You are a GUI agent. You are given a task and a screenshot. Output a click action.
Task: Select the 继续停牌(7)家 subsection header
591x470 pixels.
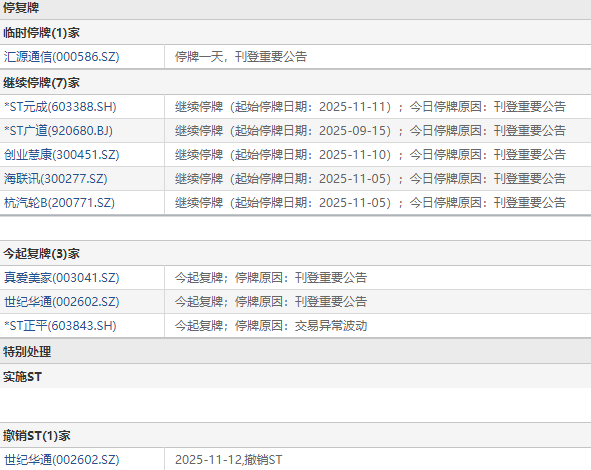[41, 83]
